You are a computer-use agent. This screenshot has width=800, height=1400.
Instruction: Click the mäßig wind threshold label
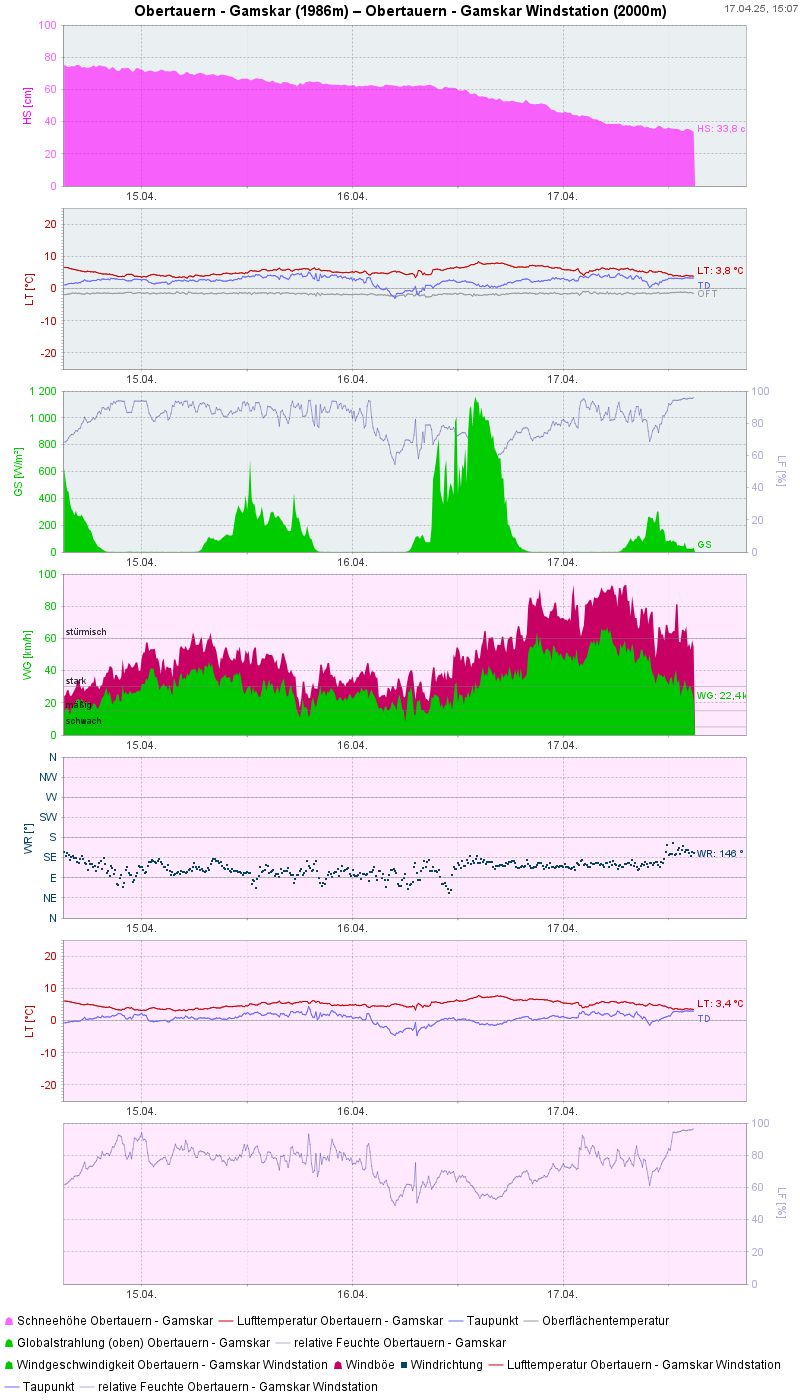[x=79, y=705]
